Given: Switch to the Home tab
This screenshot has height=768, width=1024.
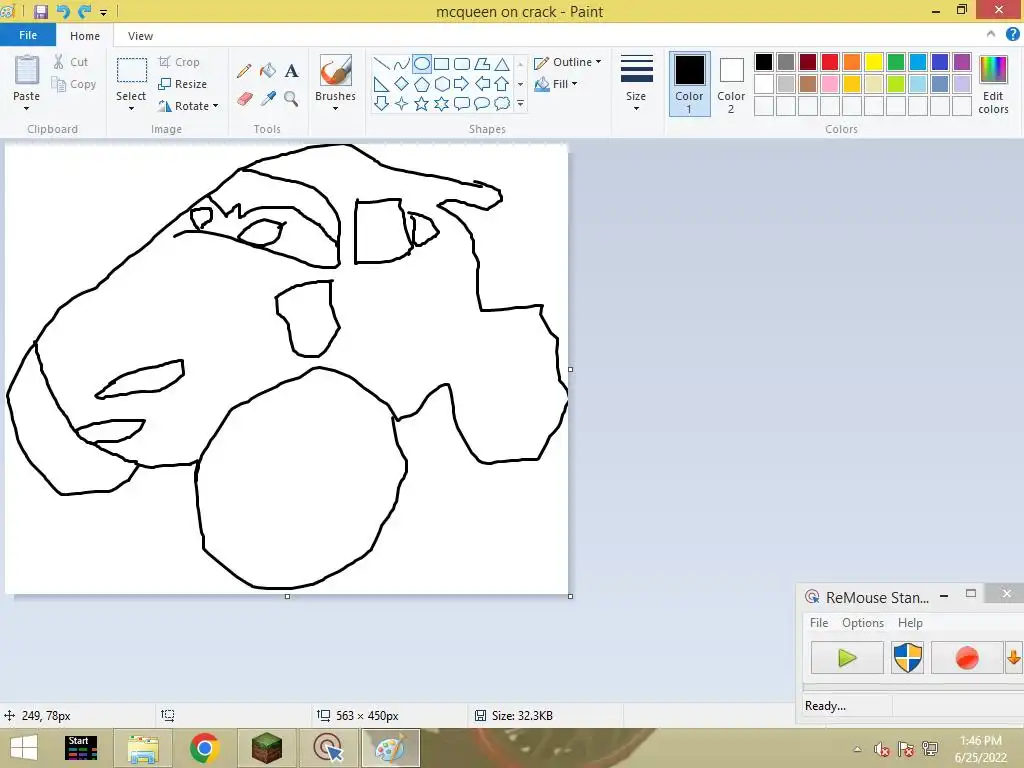Looking at the screenshot, I should tap(85, 36).
